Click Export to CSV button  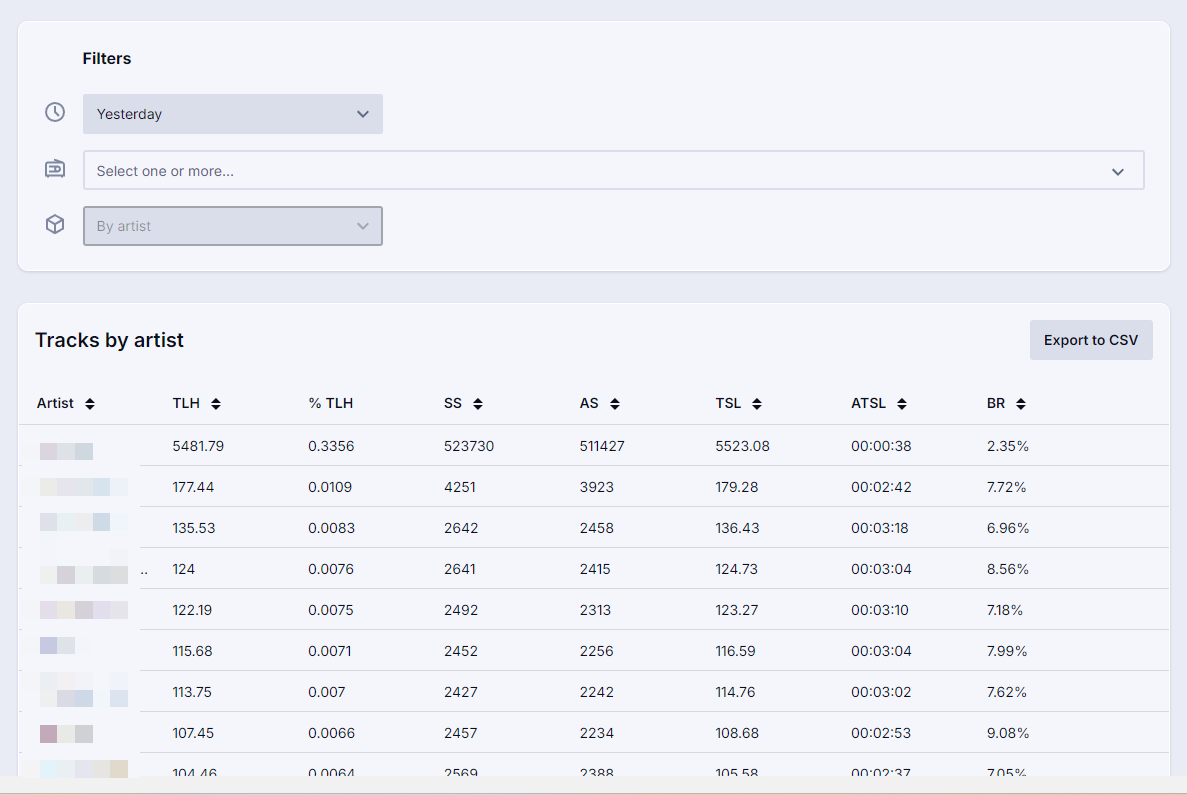(x=1090, y=340)
